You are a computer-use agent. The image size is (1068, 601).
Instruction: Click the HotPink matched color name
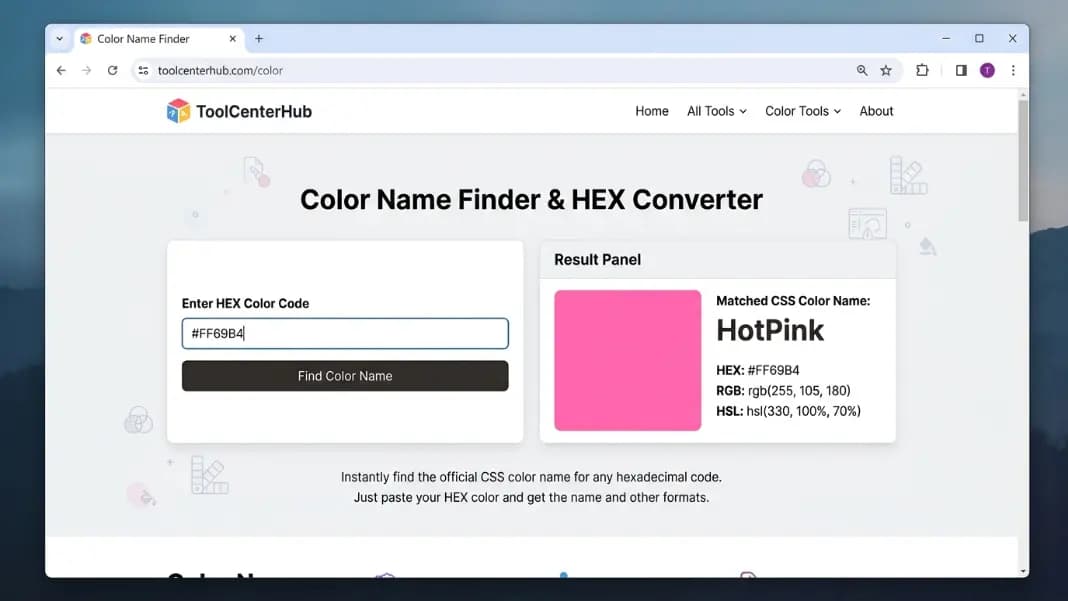coord(770,330)
